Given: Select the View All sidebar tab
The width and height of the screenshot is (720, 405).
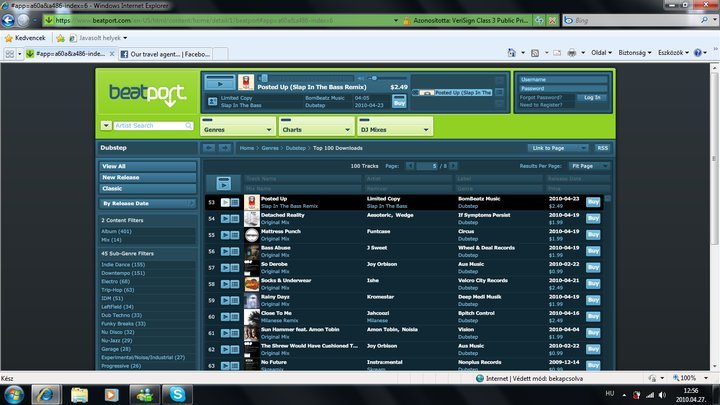Looking at the screenshot, I should click(147, 166).
